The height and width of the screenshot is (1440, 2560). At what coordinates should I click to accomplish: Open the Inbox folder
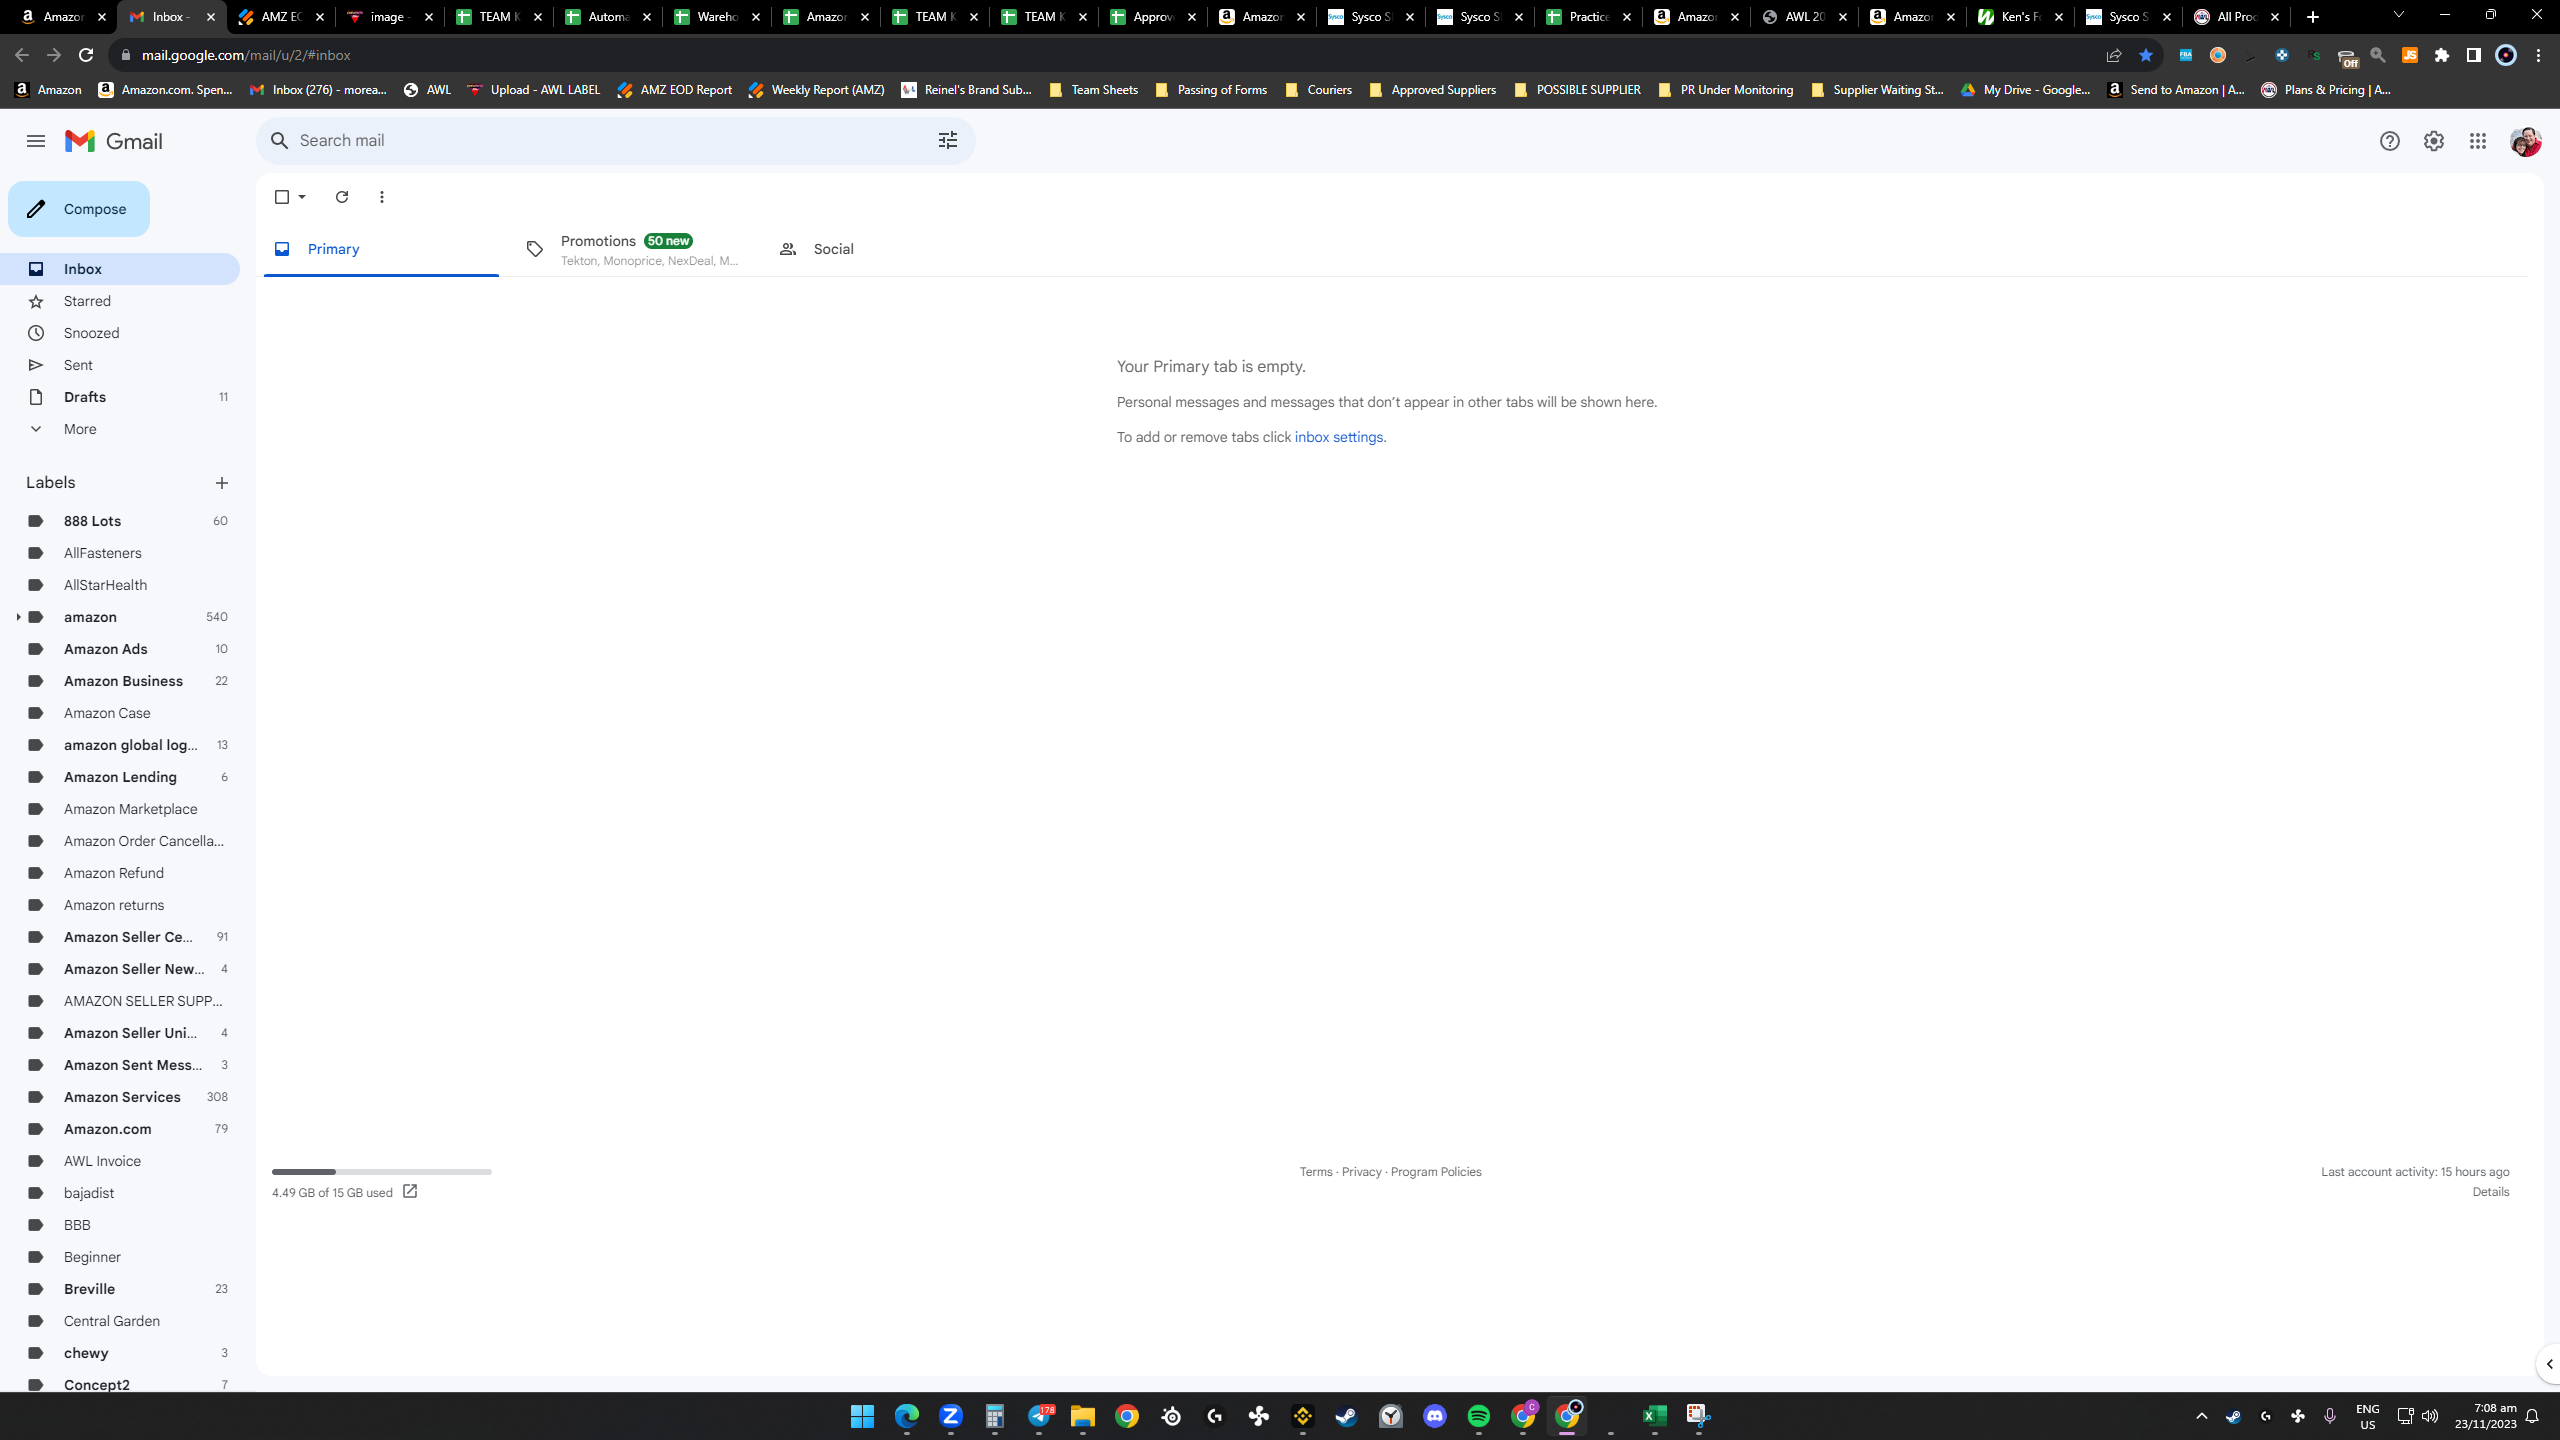pos(120,269)
